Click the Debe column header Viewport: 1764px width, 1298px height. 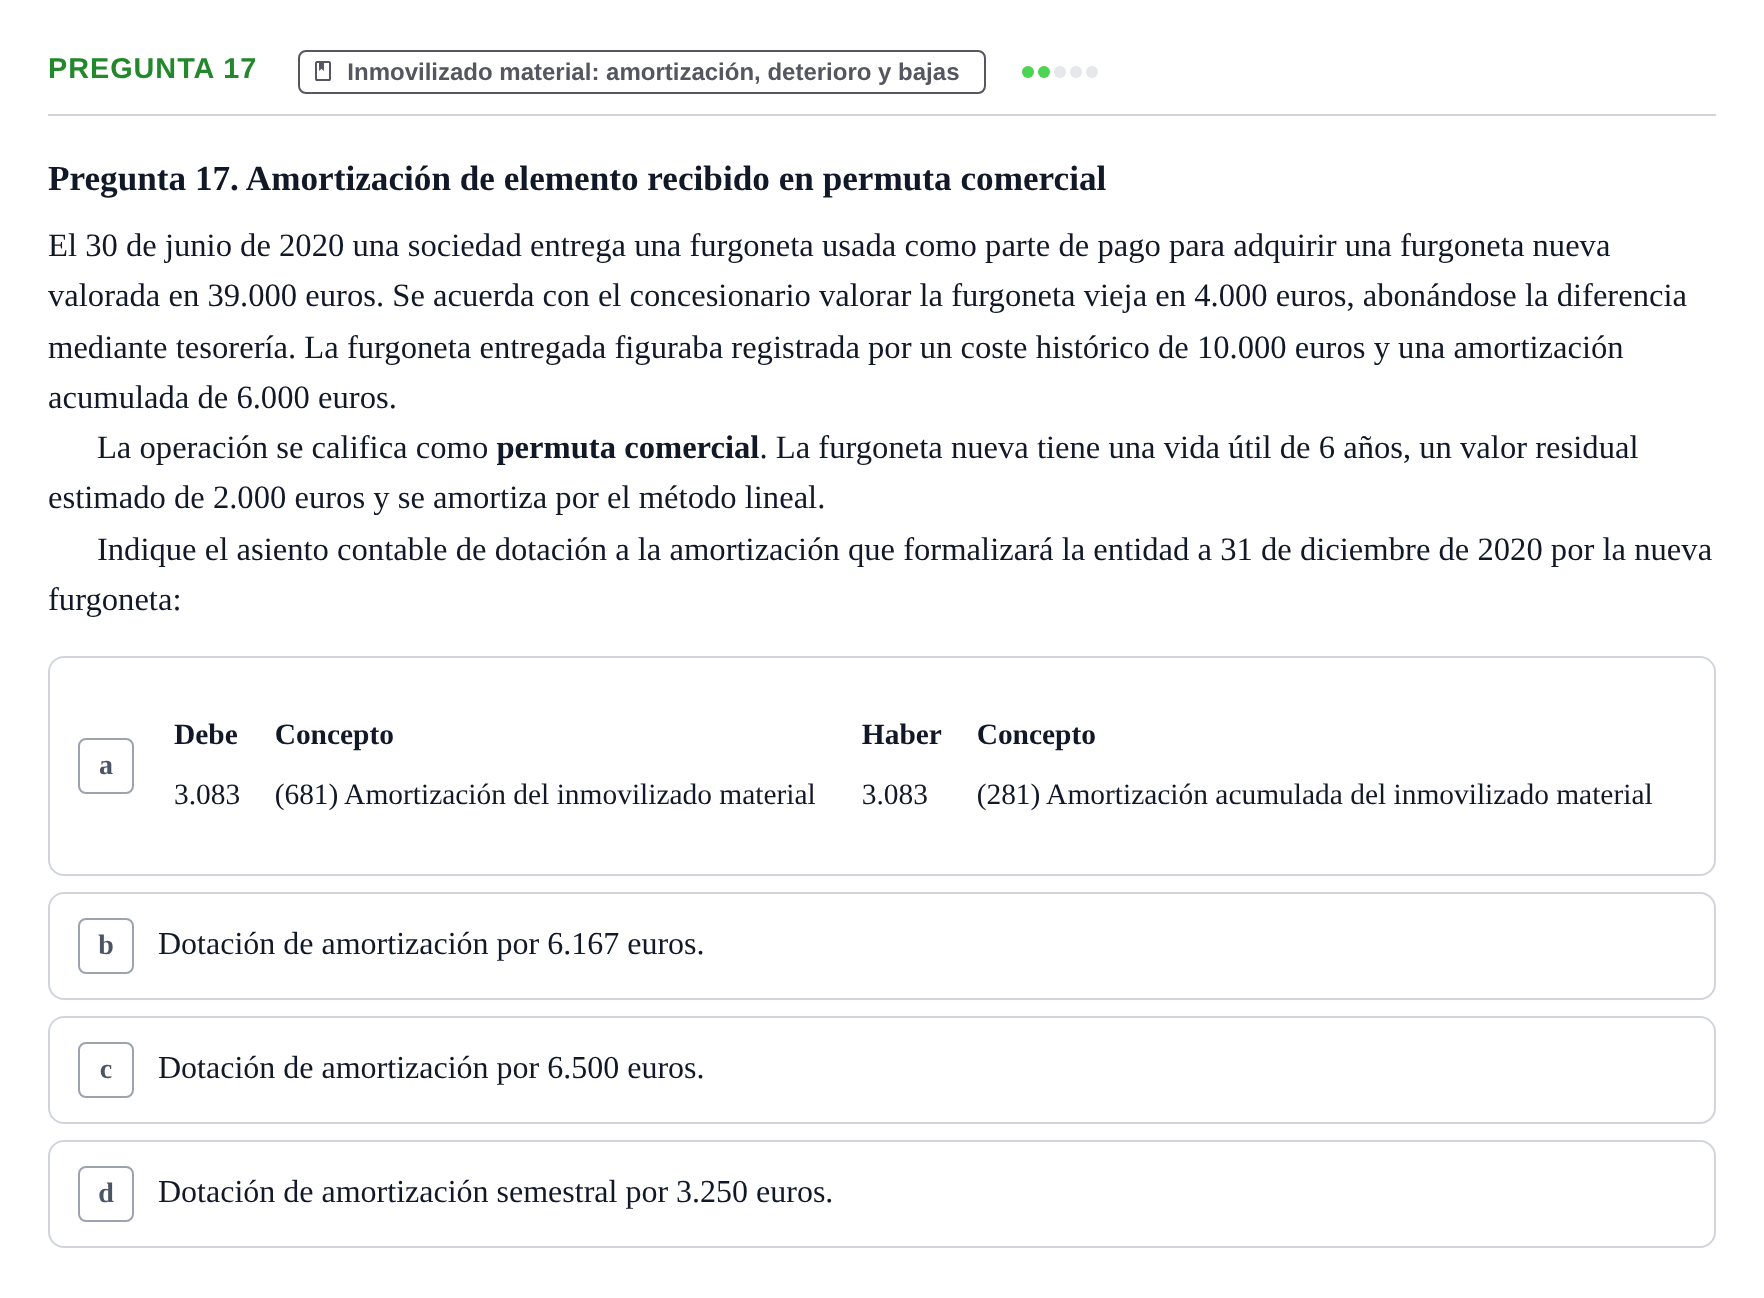(x=206, y=735)
